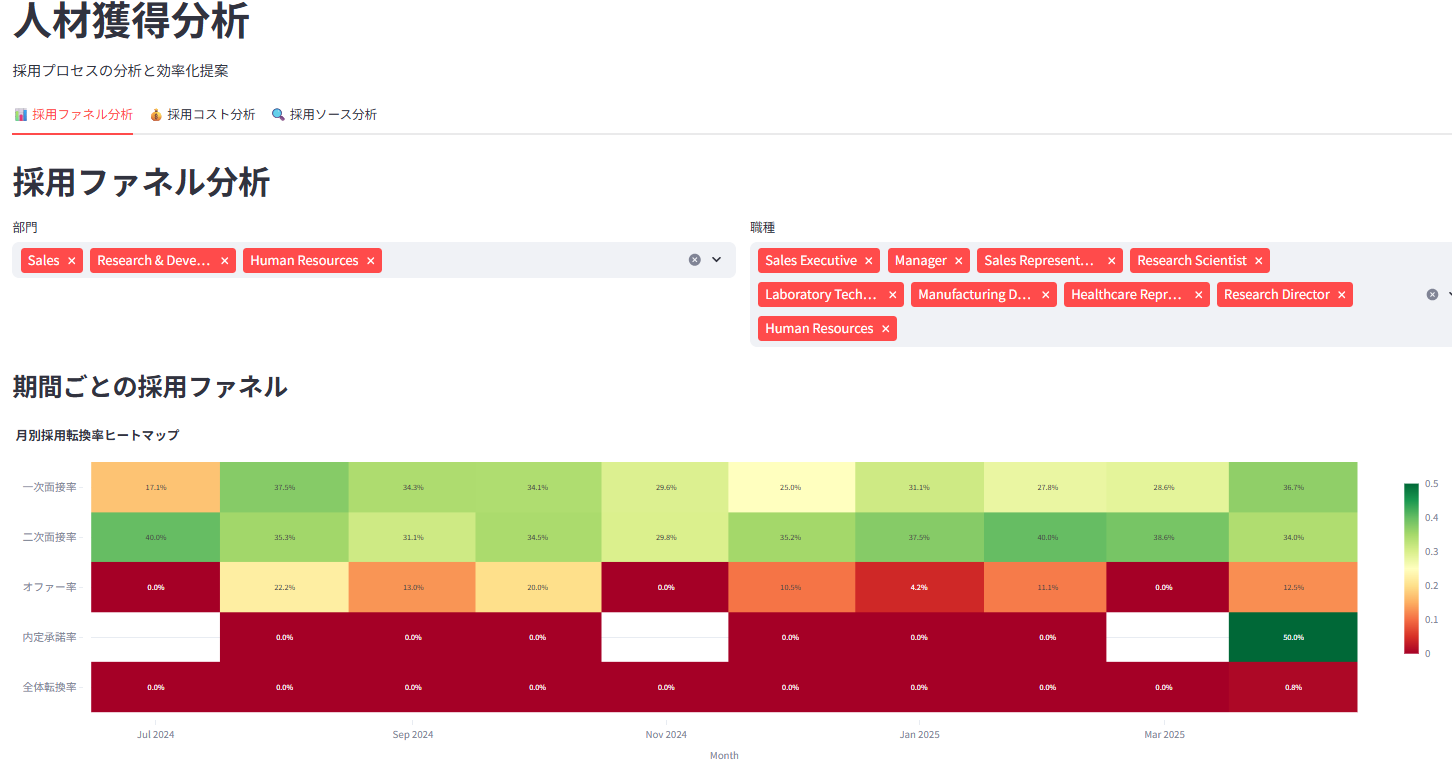Click the 22.2% offer rate cell

pyautogui.click(x=284, y=587)
